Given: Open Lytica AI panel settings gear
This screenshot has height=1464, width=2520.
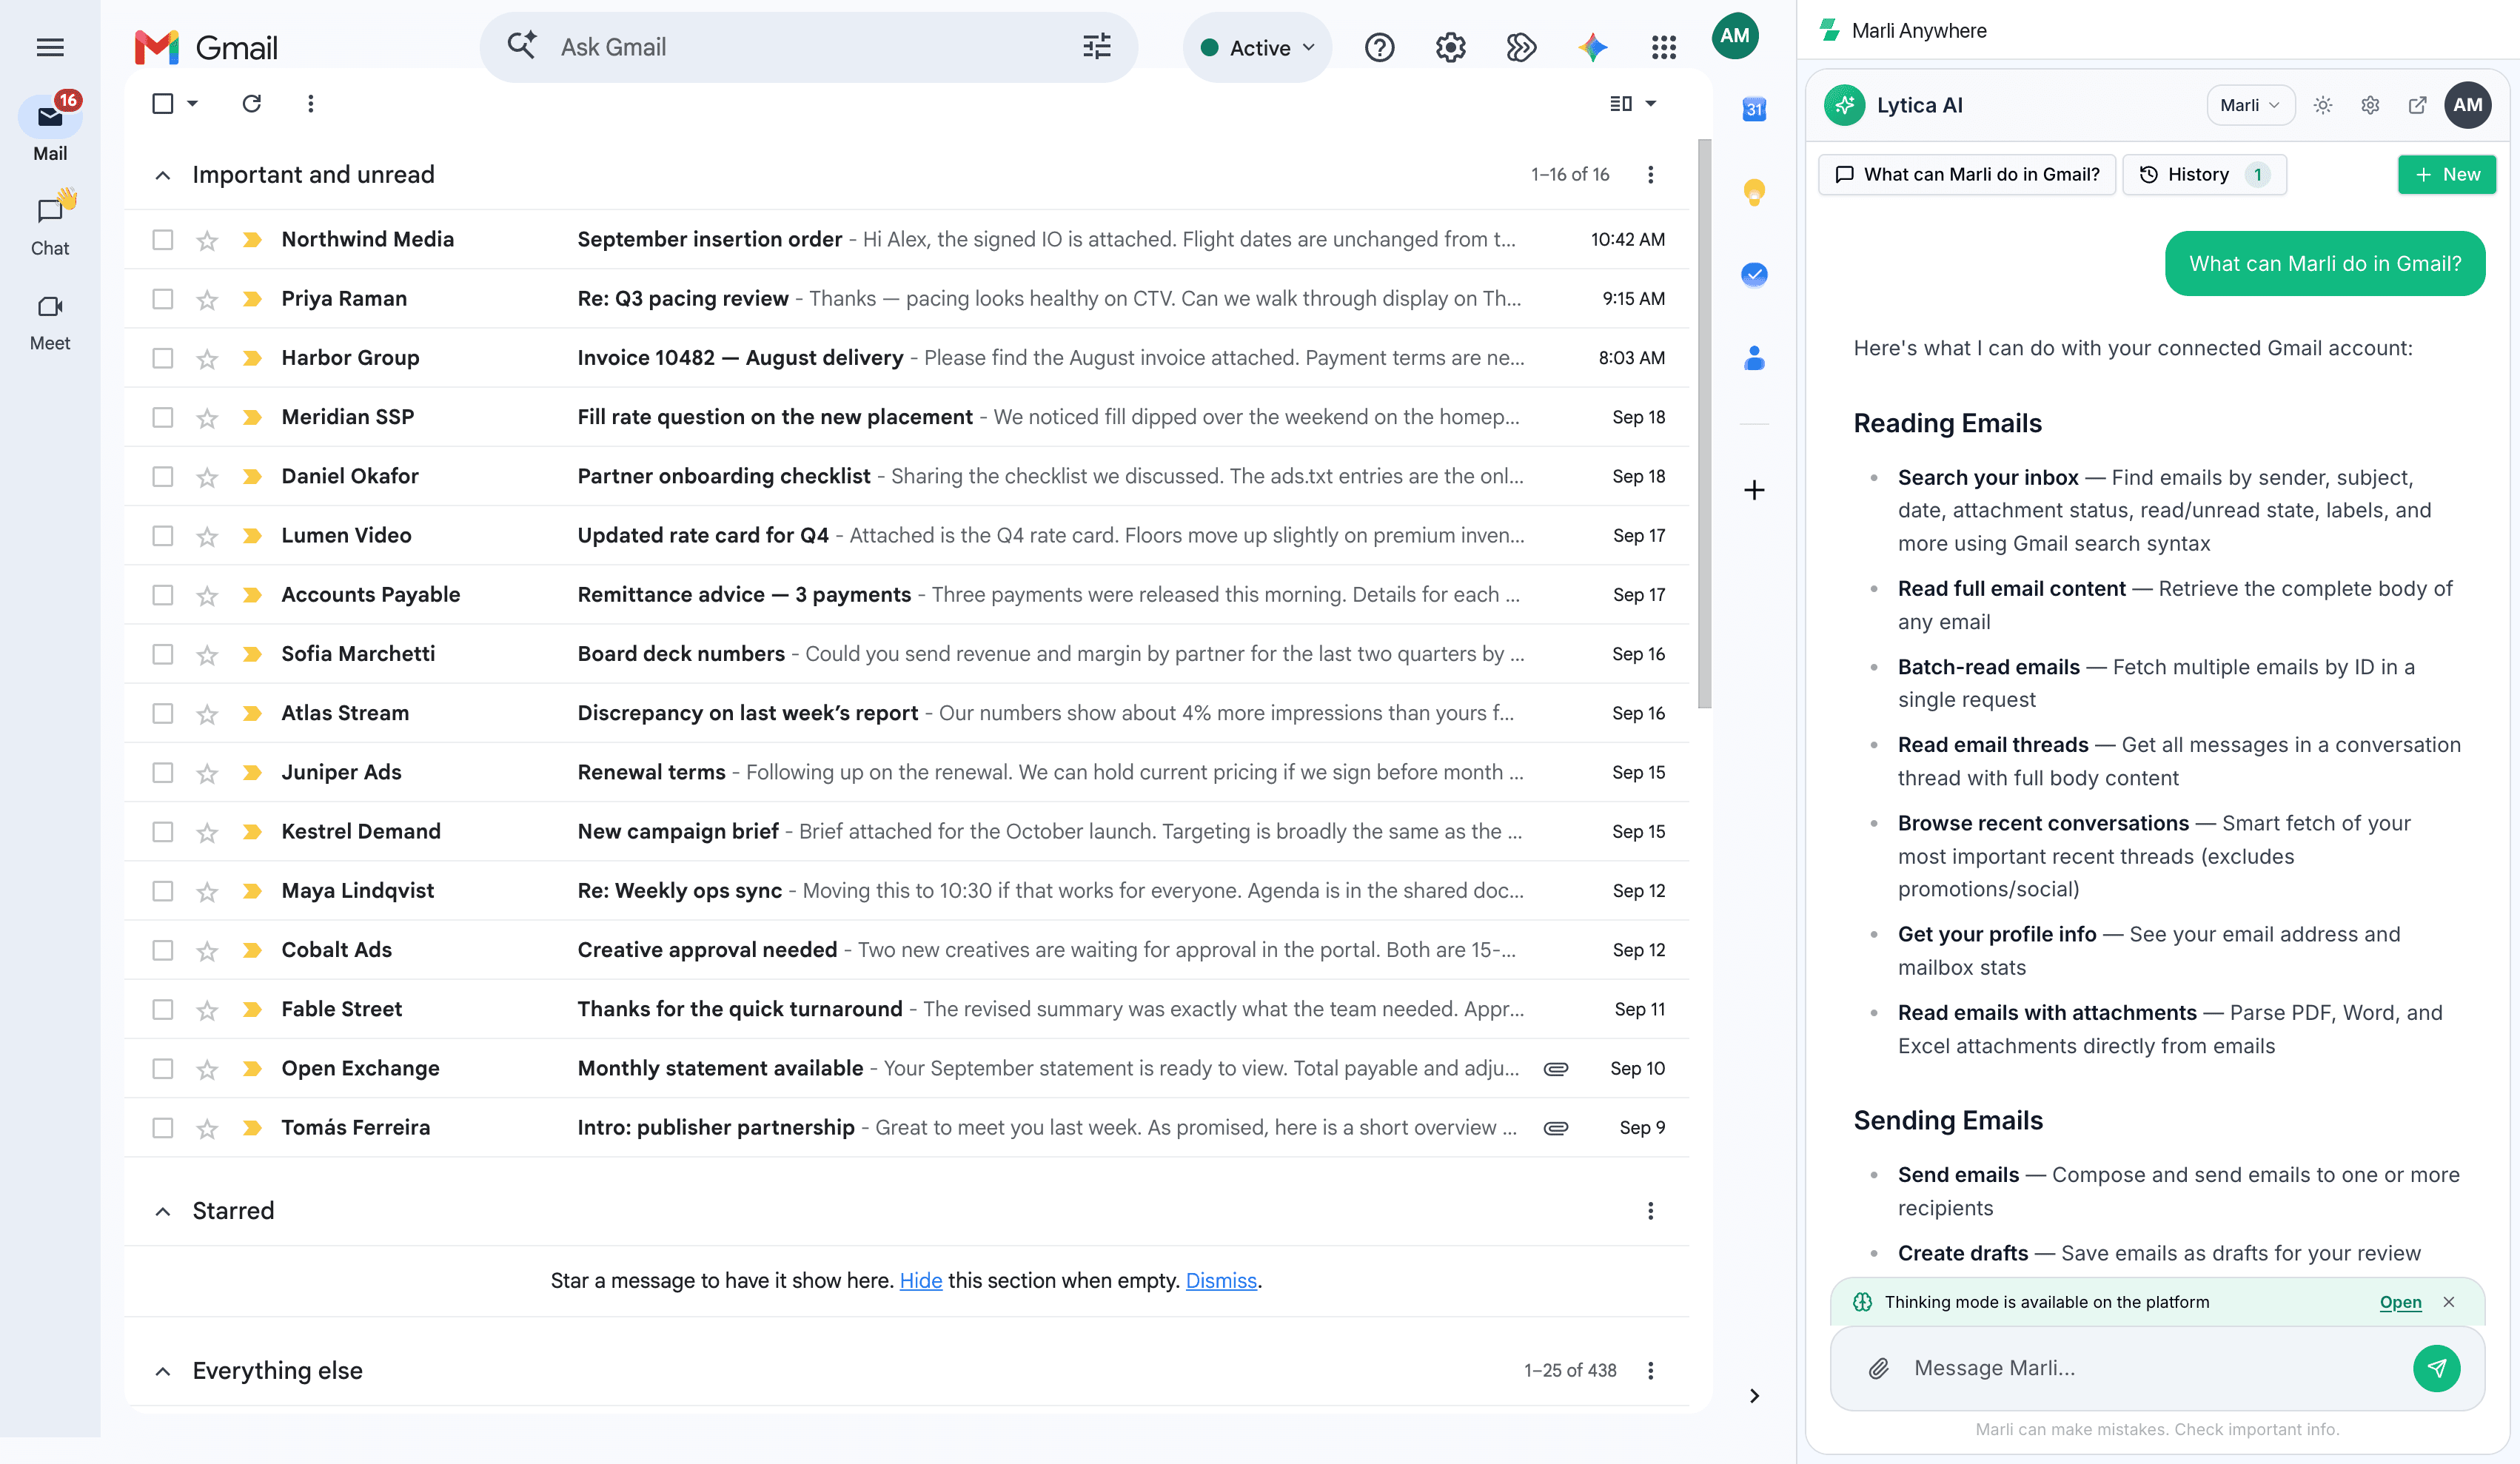Looking at the screenshot, I should [x=2370, y=105].
